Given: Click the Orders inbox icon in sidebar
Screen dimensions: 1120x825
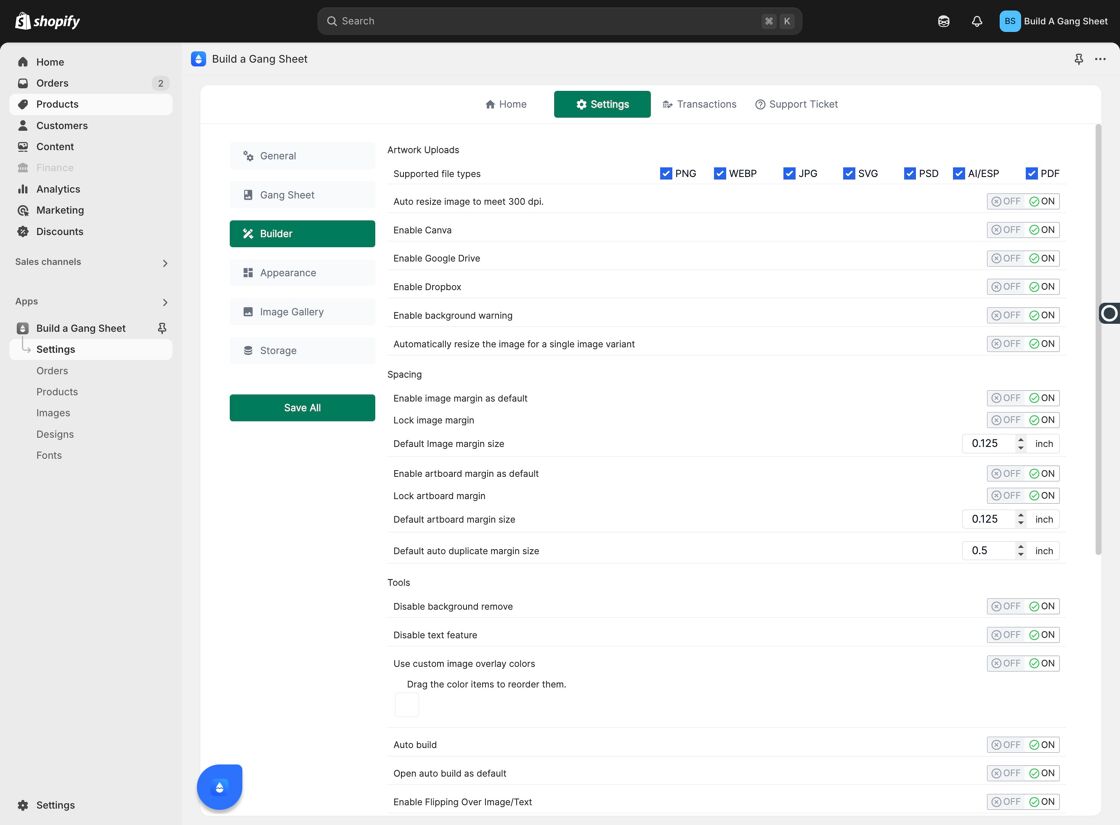Looking at the screenshot, I should point(23,83).
